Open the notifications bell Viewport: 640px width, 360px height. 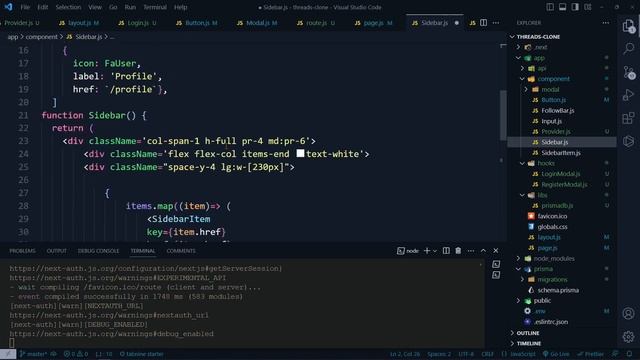pos(629,354)
